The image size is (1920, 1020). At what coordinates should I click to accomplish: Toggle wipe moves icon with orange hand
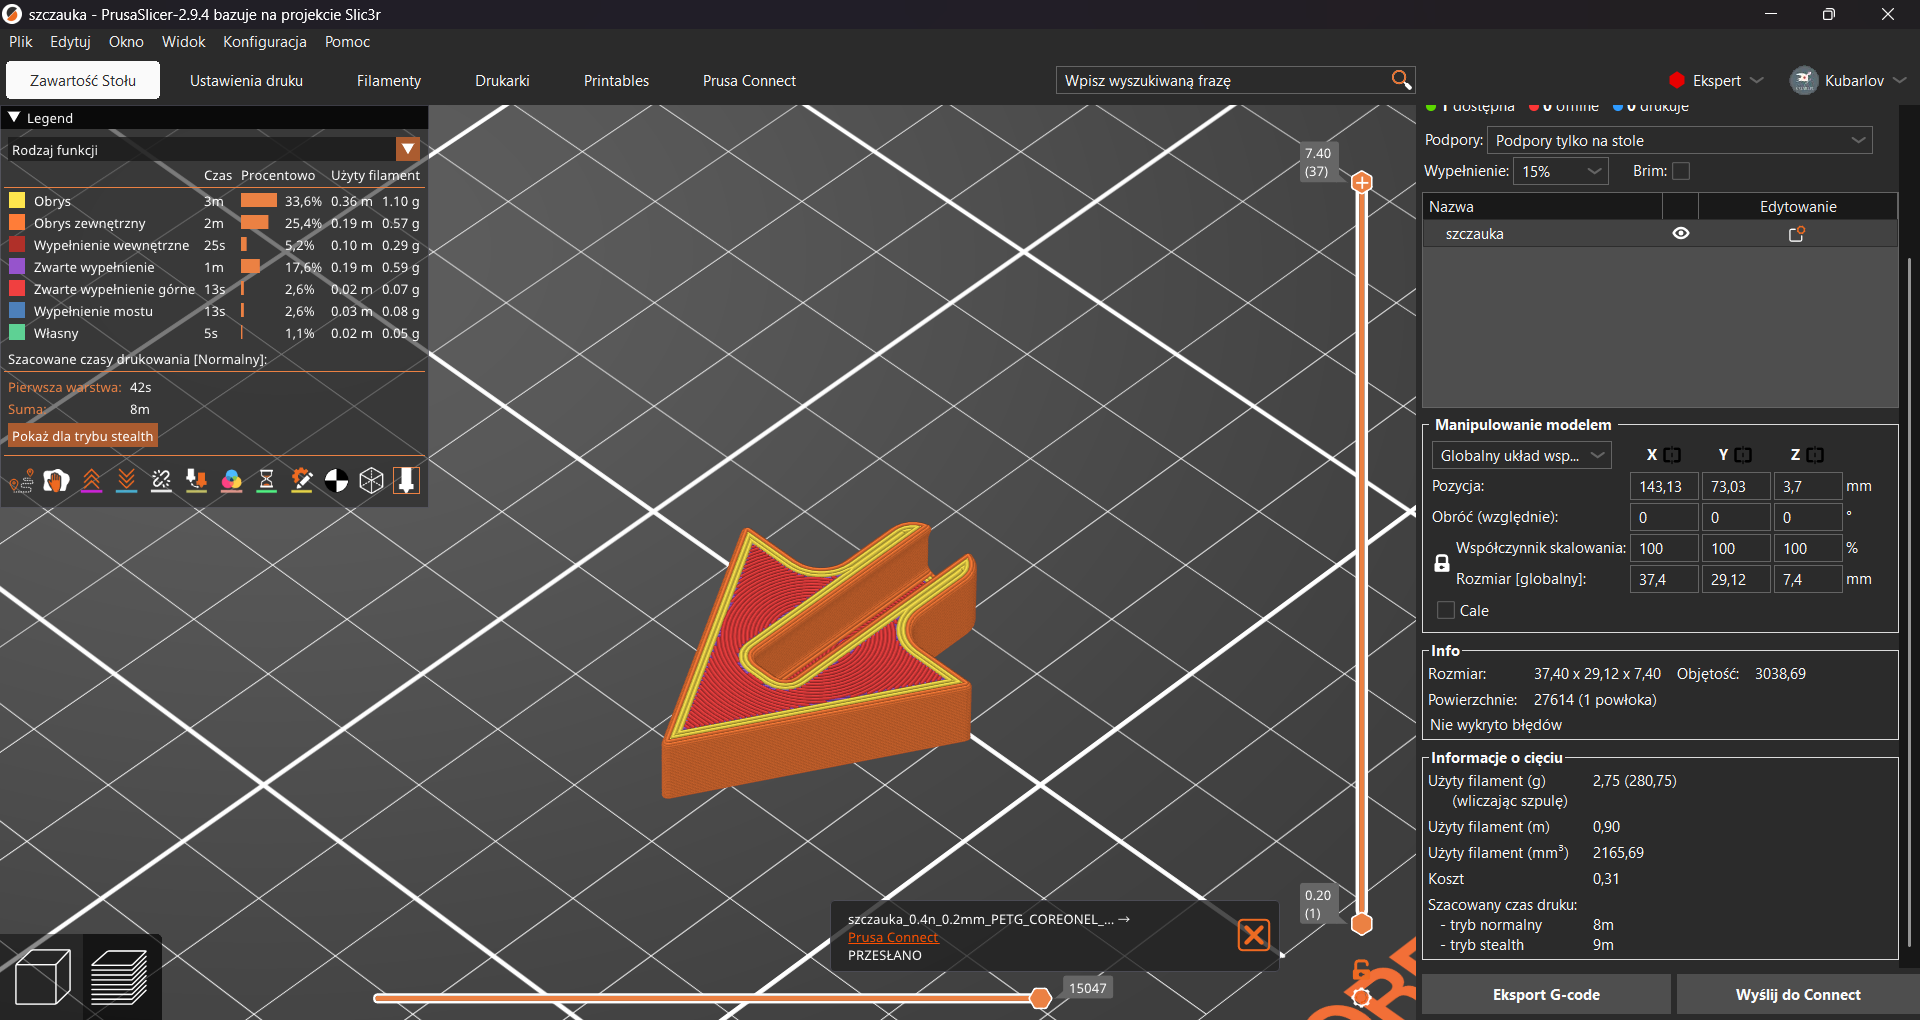pyautogui.click(x=56, y=481)
